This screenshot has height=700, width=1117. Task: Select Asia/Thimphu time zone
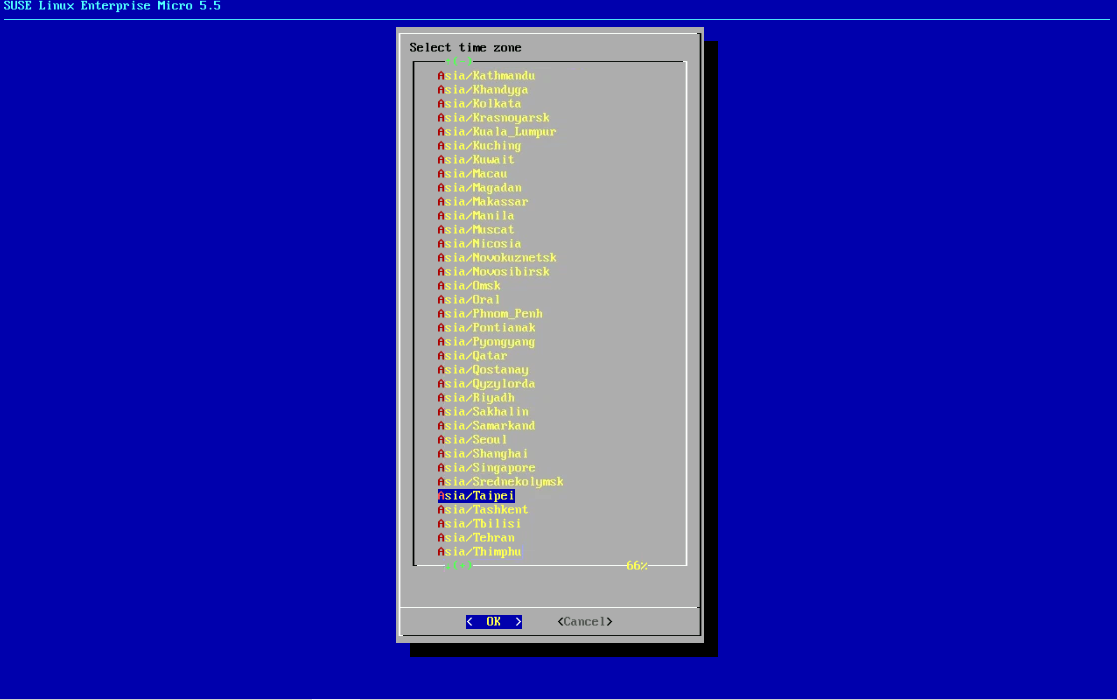(479, 552)
